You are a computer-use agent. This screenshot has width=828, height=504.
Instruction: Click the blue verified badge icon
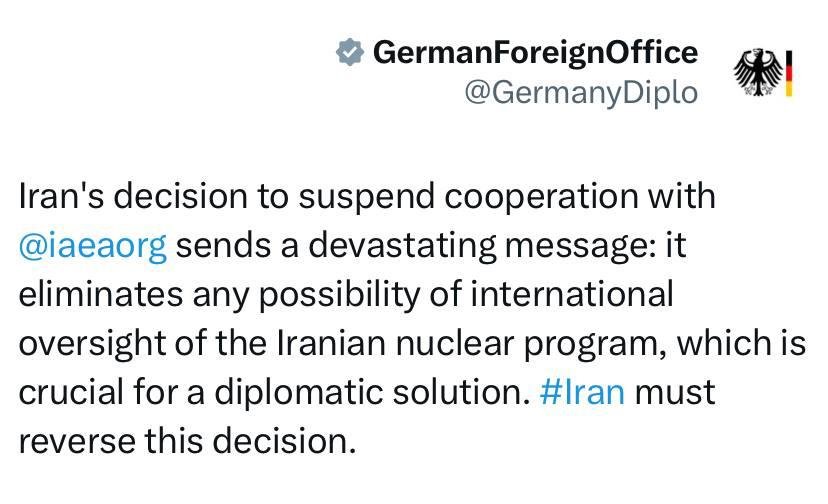coord(350,53)
